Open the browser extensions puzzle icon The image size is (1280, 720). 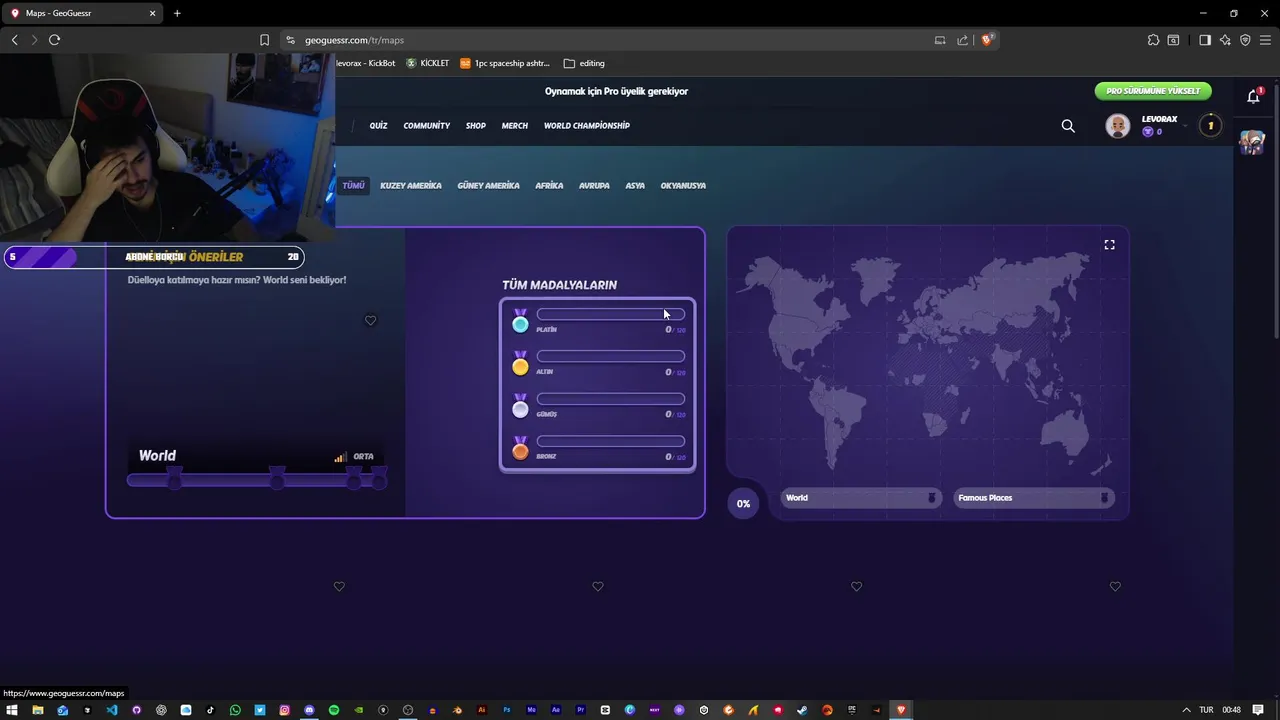point(1153,40)
